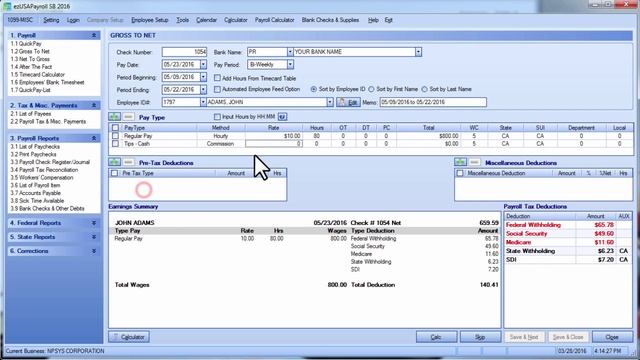Viewport: 640px width, 360px height.
Task: Click the Calc button
Action: tap(436, 337)
